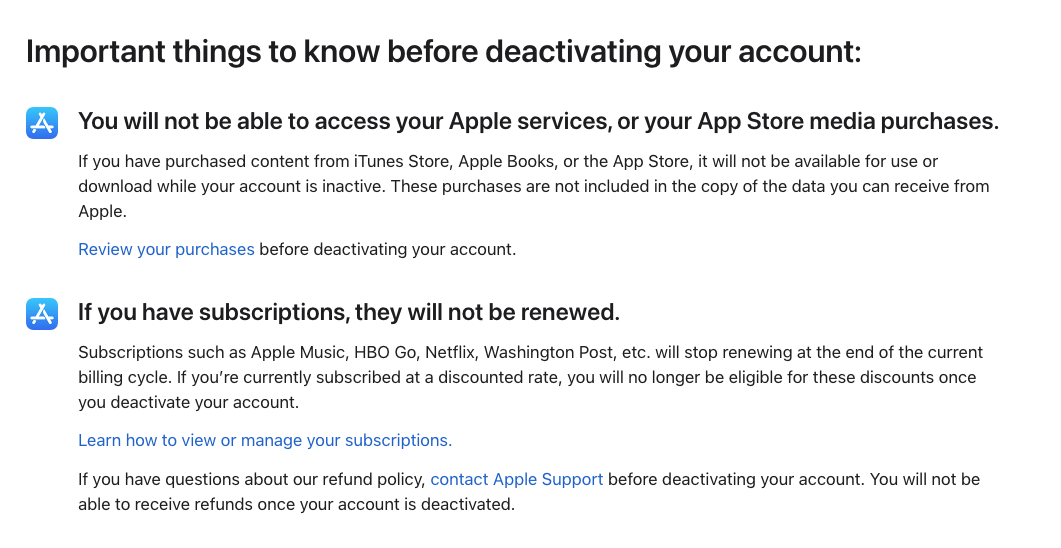Open Learn how to view or manage subscriptions
The height and width of the screenshot is (548, 1061).
click(x=265, y=440)
